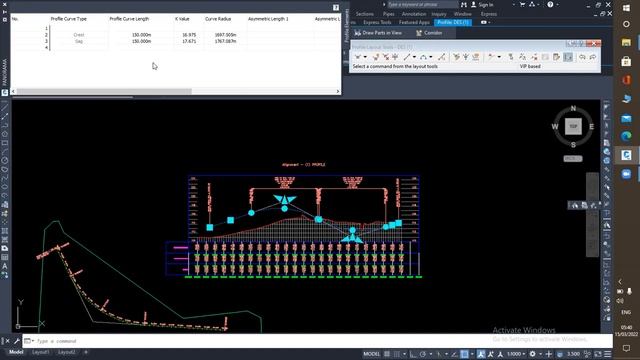
Task: Click the Draw Parts in View button
Action: coord(378,33)
